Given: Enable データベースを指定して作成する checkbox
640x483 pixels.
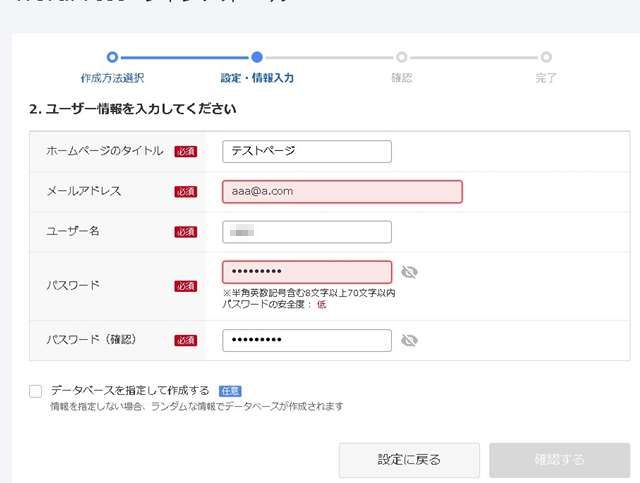Looking at the screenshot, I should click(x=36, y=391).
